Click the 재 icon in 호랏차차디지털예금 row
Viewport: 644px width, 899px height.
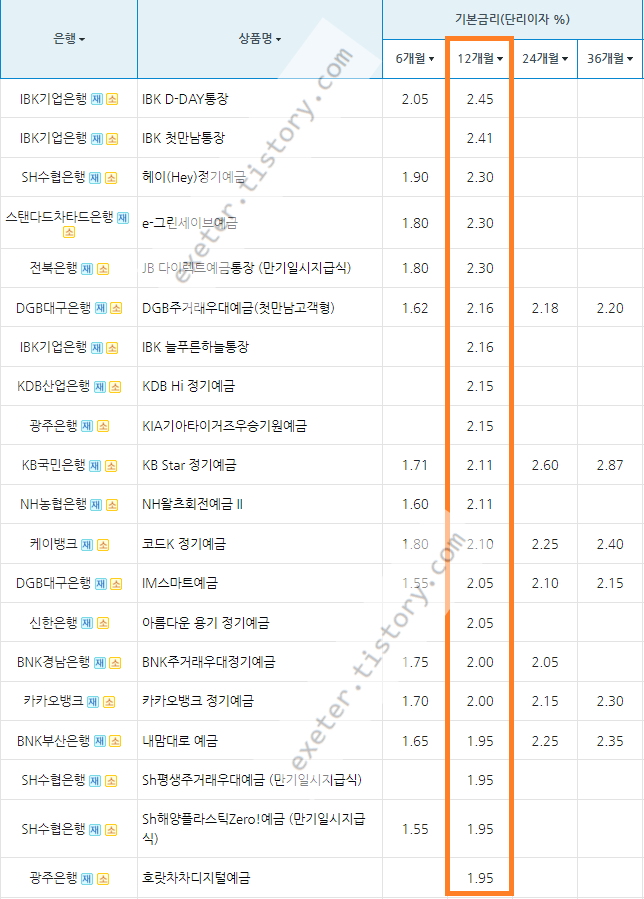(87, 878)
